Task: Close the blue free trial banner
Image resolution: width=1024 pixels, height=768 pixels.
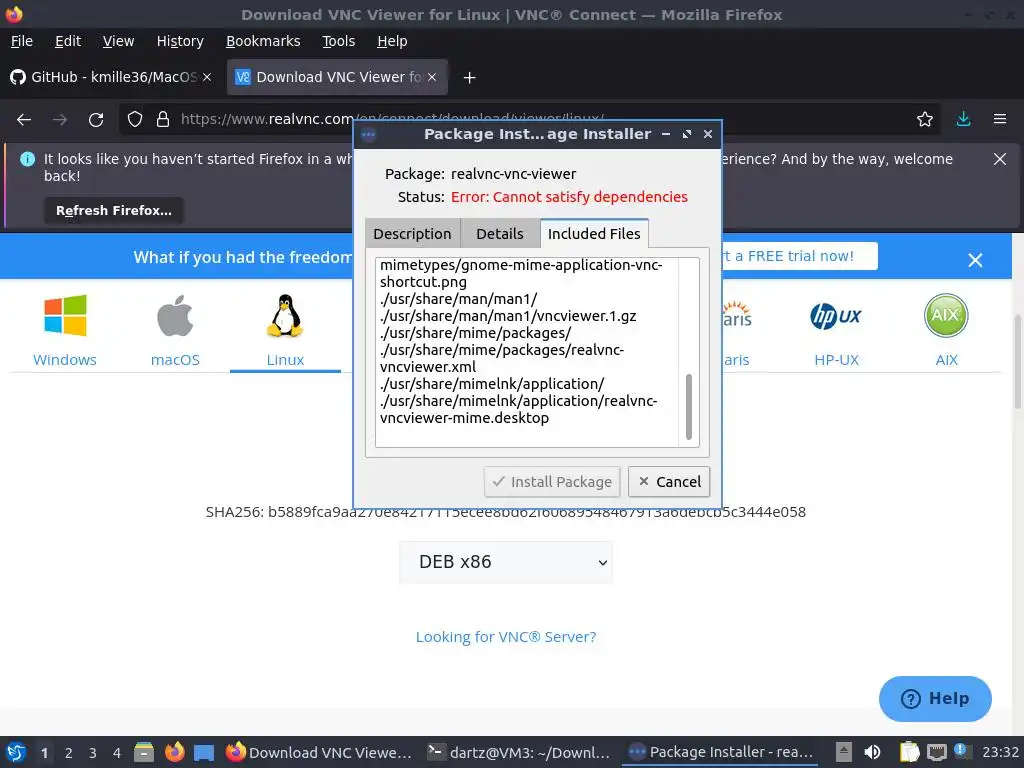Action: [975, 260]
